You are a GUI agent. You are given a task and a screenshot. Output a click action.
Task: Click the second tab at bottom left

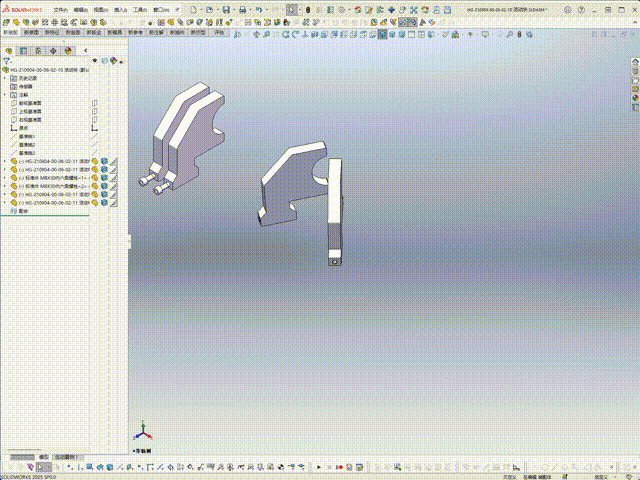point(43,457)
